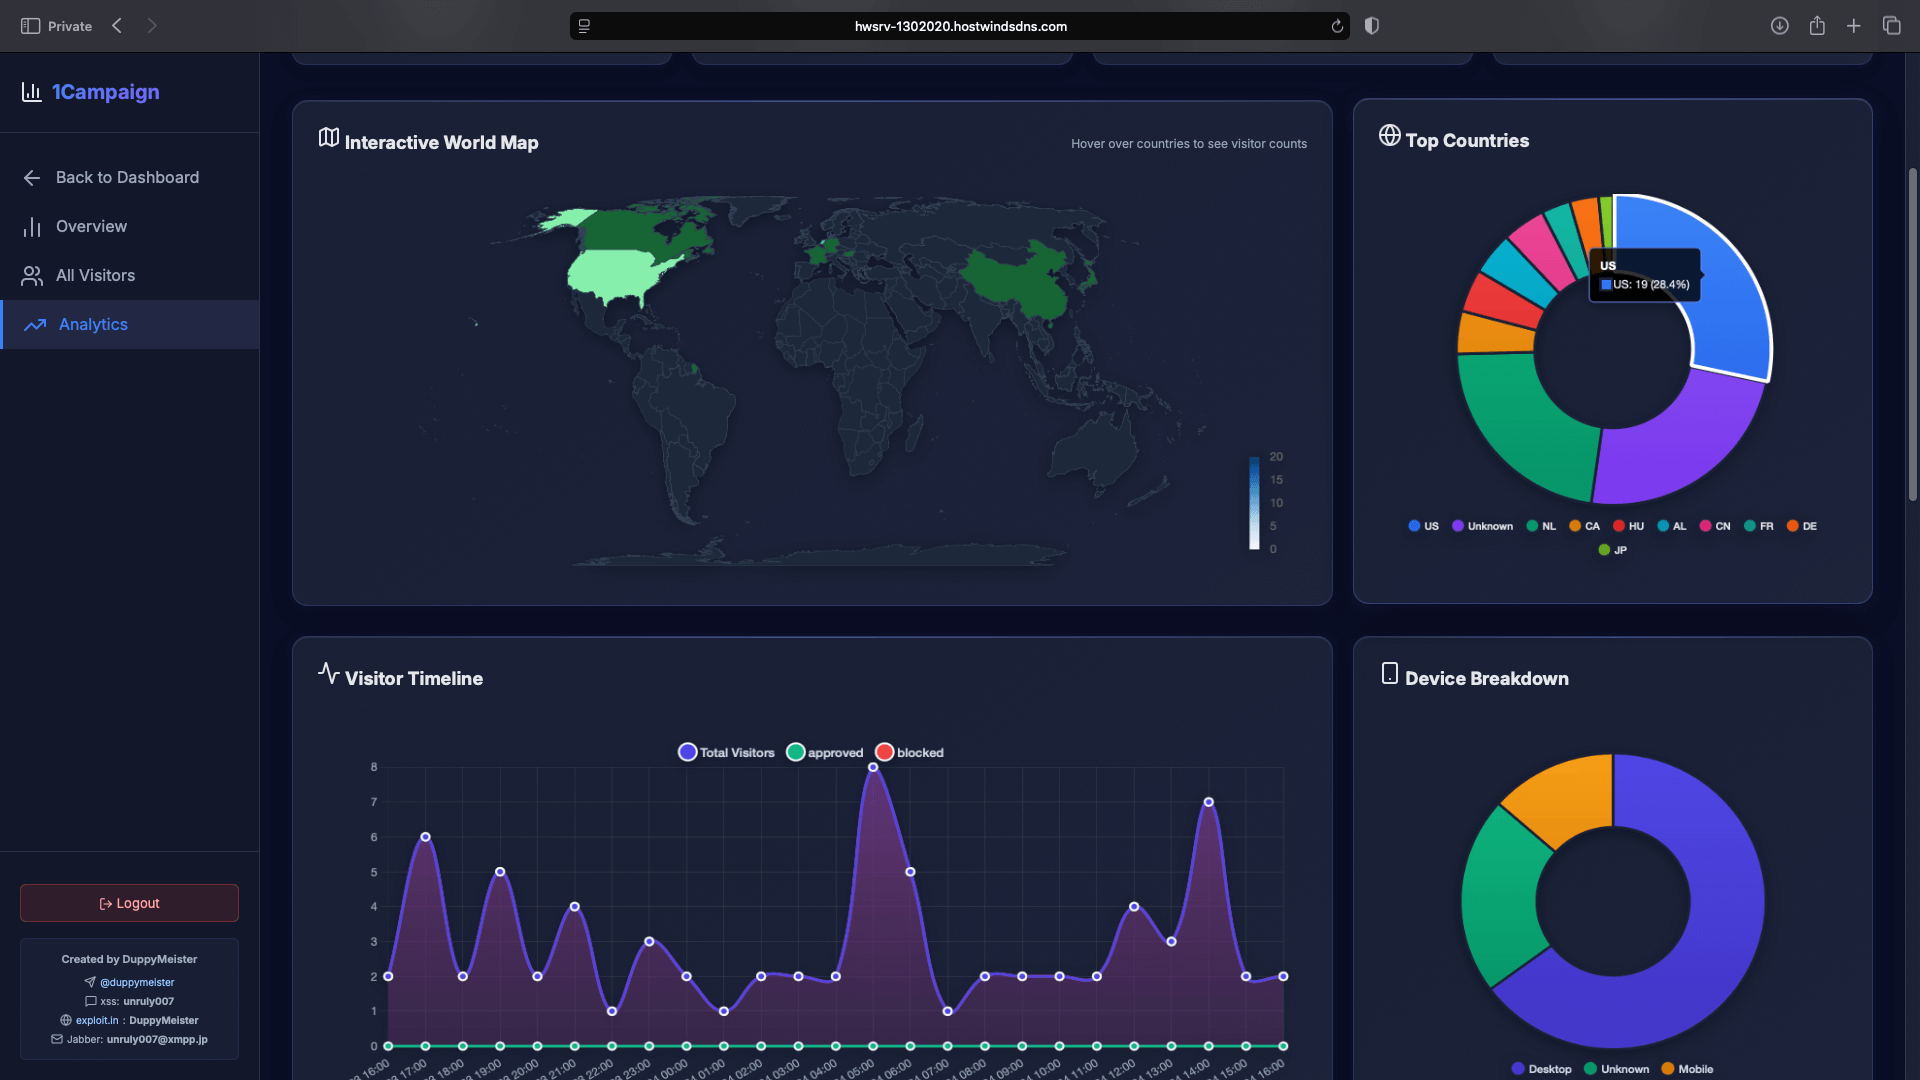Image resolution: width=1920 pixels, height=1080 pixels.
Task: Open the Safari downloads icon
Action: pyautogui.click(x=1779, y=26)
